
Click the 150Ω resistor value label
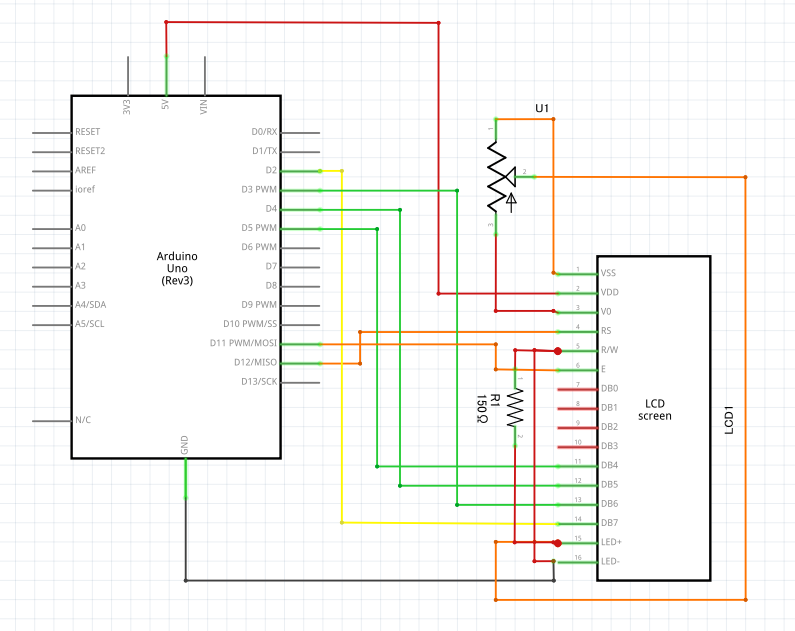coord(482,409)
